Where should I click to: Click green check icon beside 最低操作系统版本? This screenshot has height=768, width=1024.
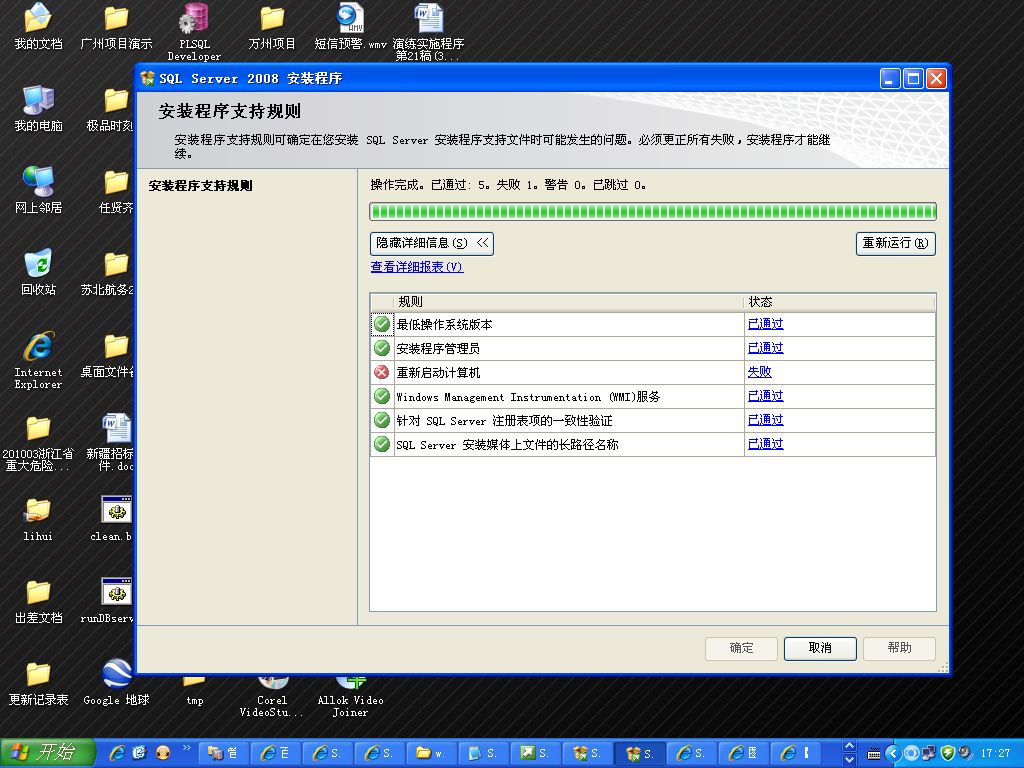click(x=382, y=324)
